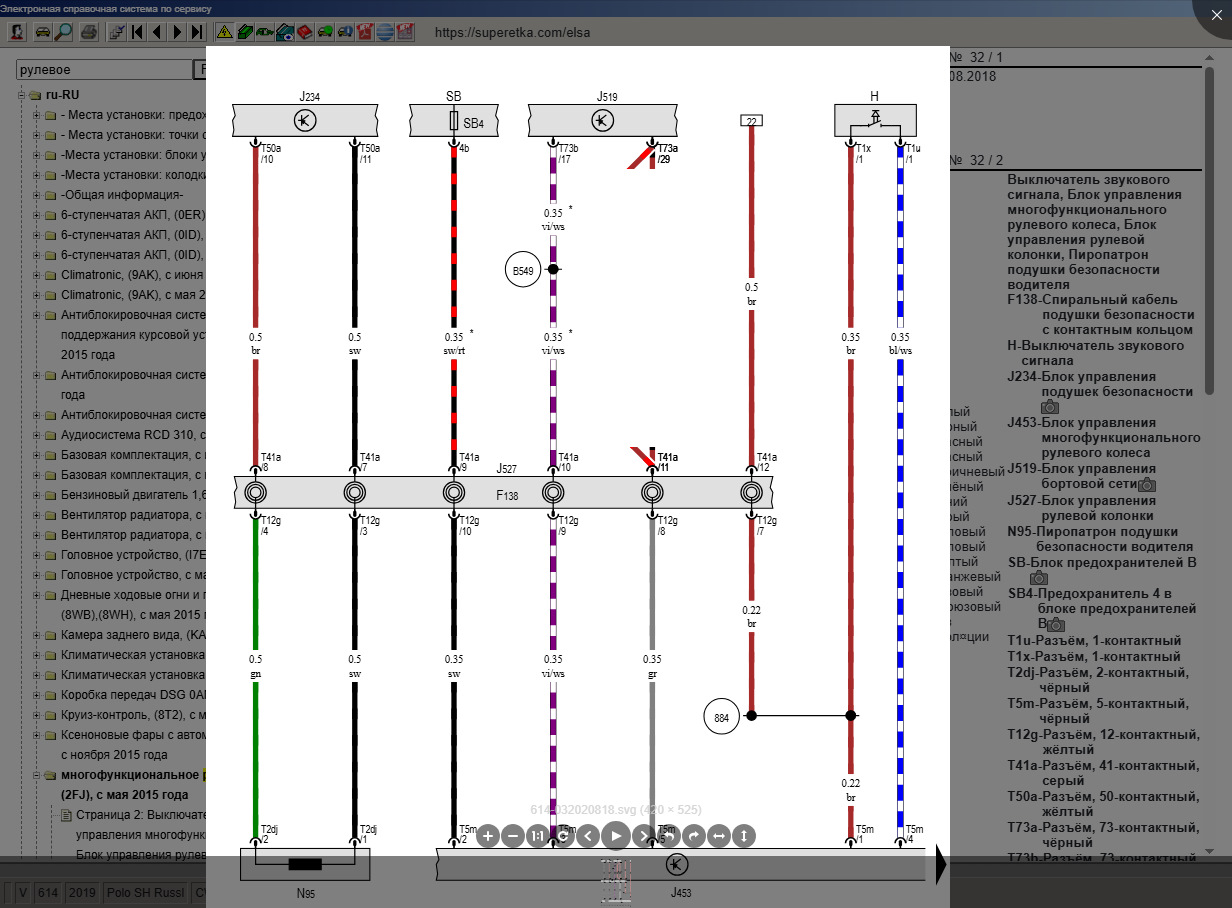The image size is (1232, 908).
Task: Zoom in with the plus viewer button
Action: 487,836
